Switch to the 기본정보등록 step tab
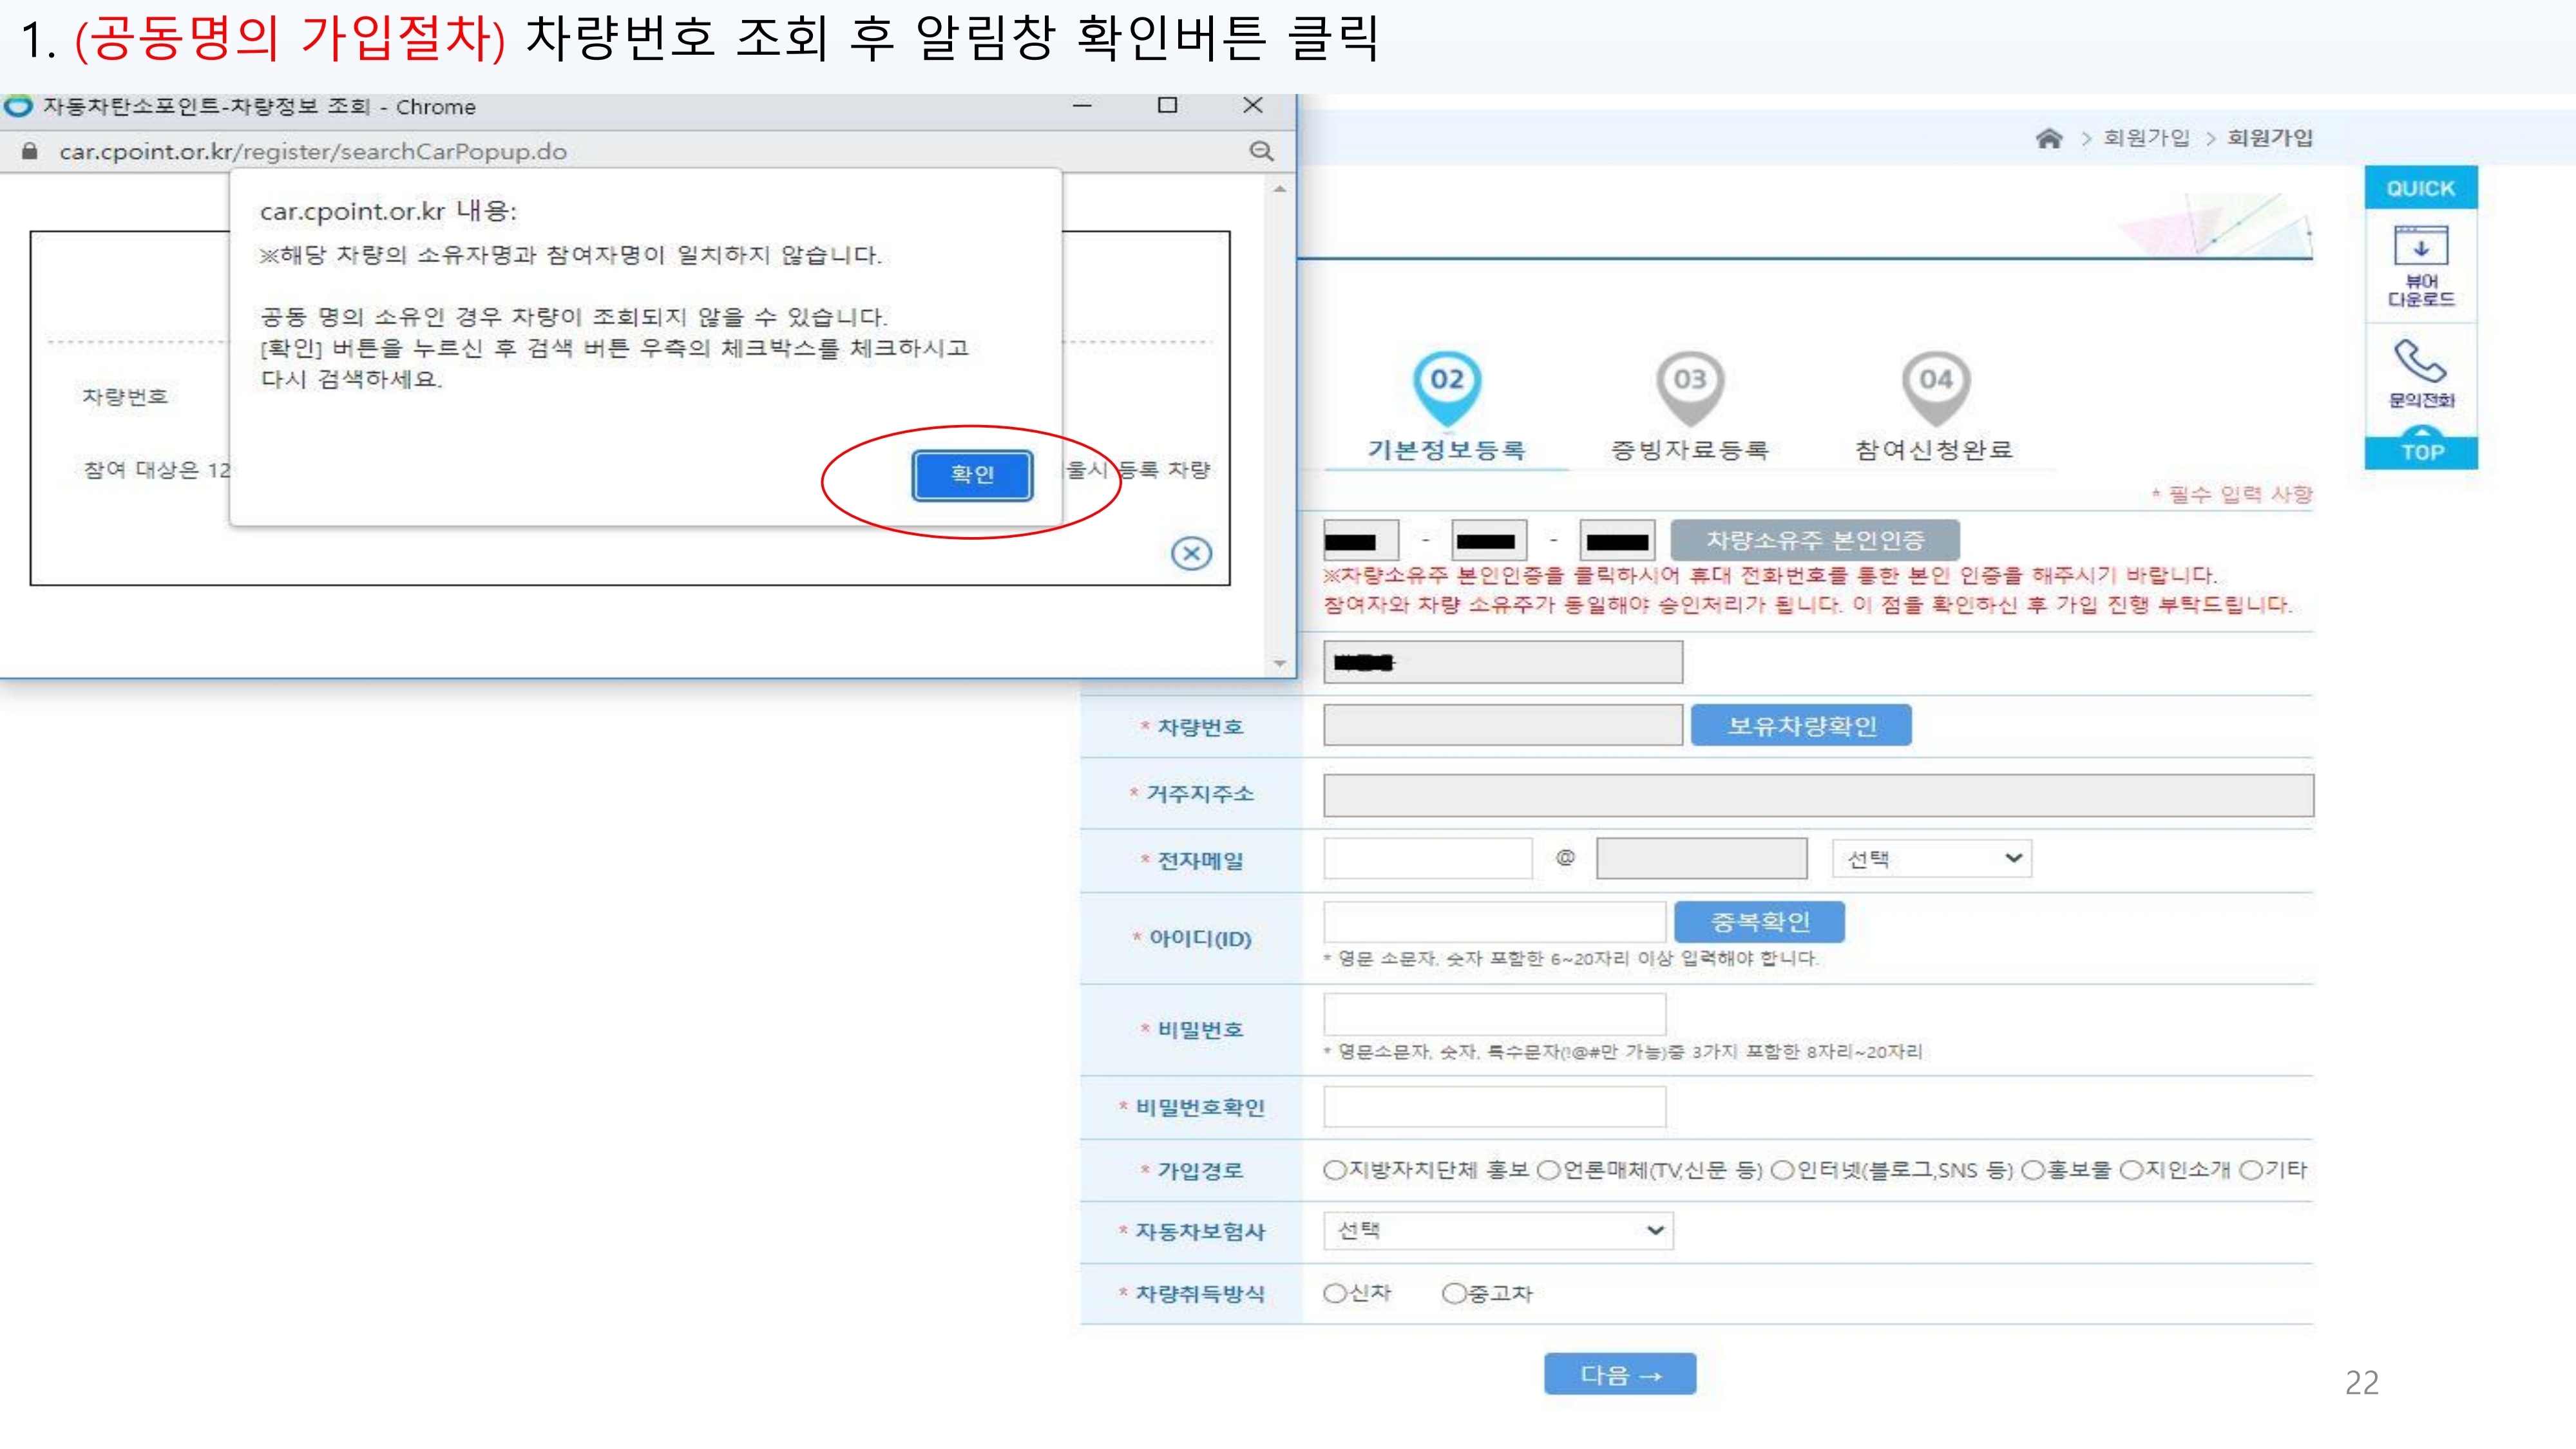 click(1446, 450)
